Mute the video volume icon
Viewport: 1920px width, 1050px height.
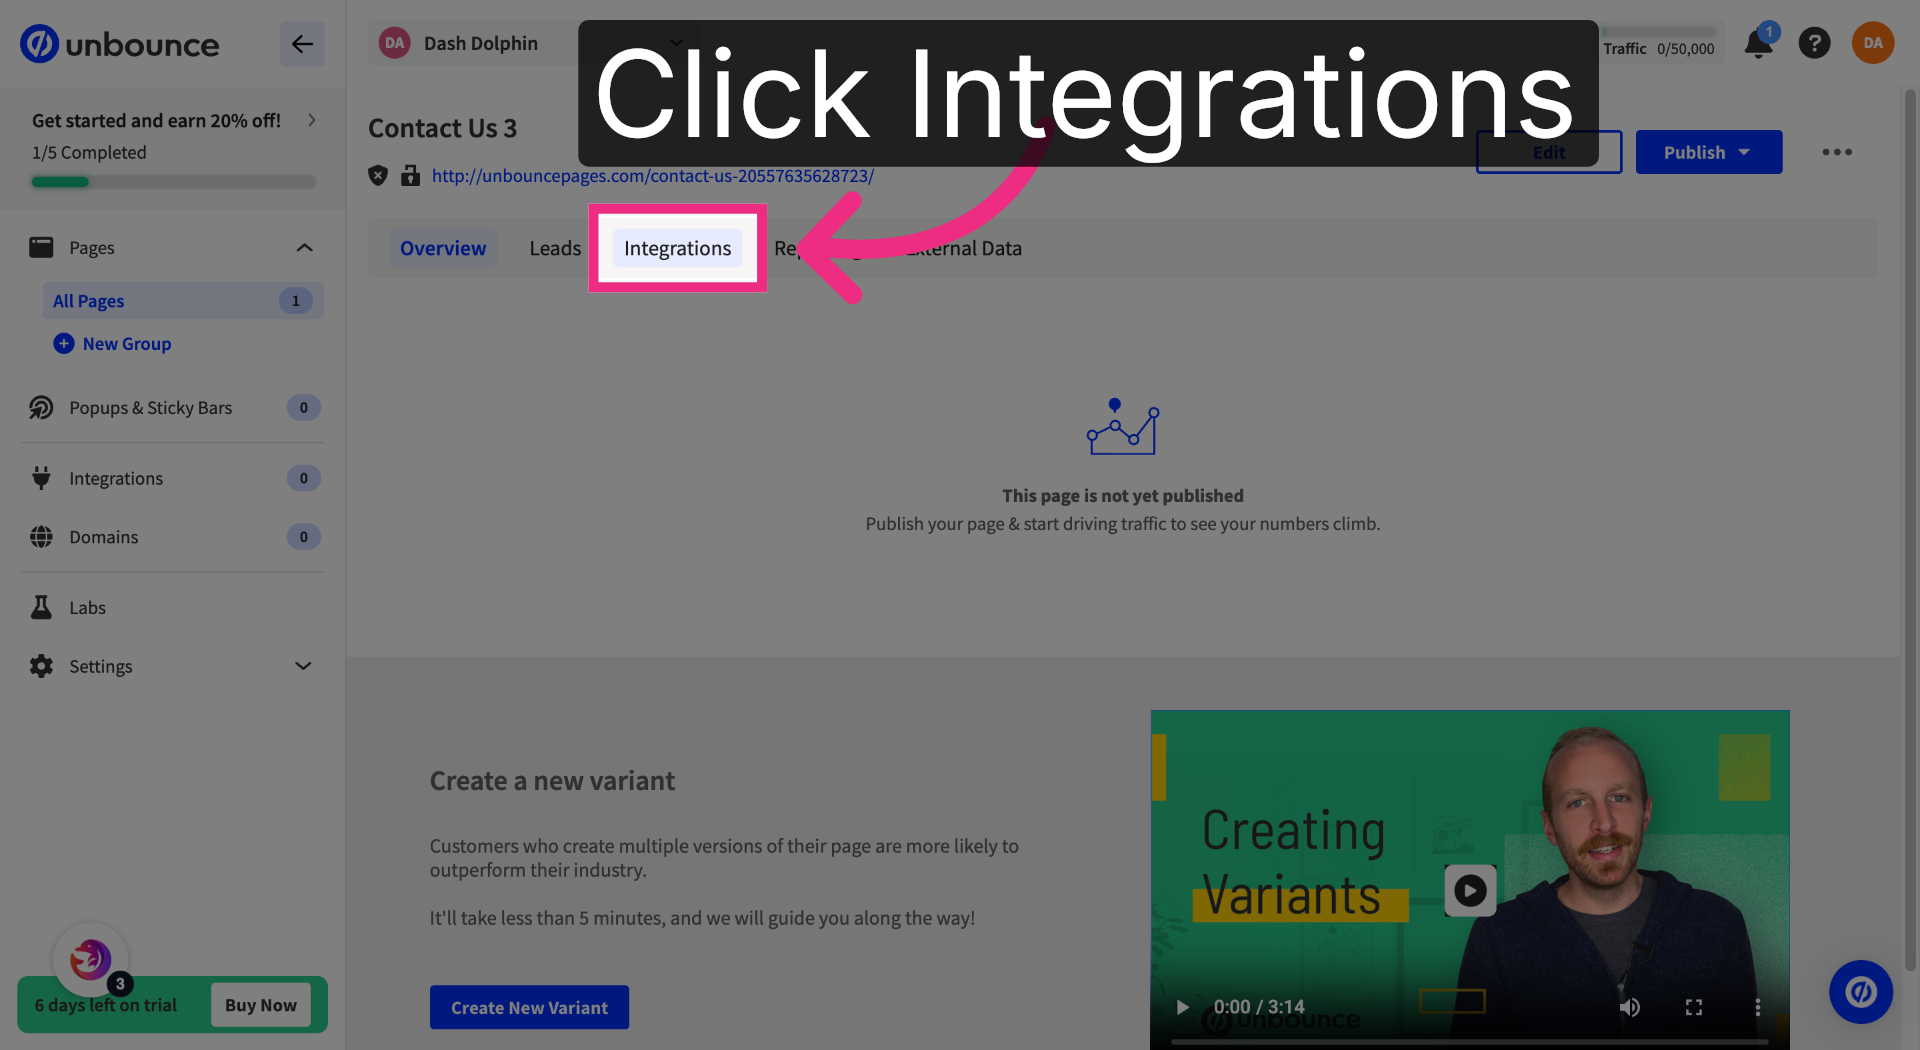pos(1630,1007)
